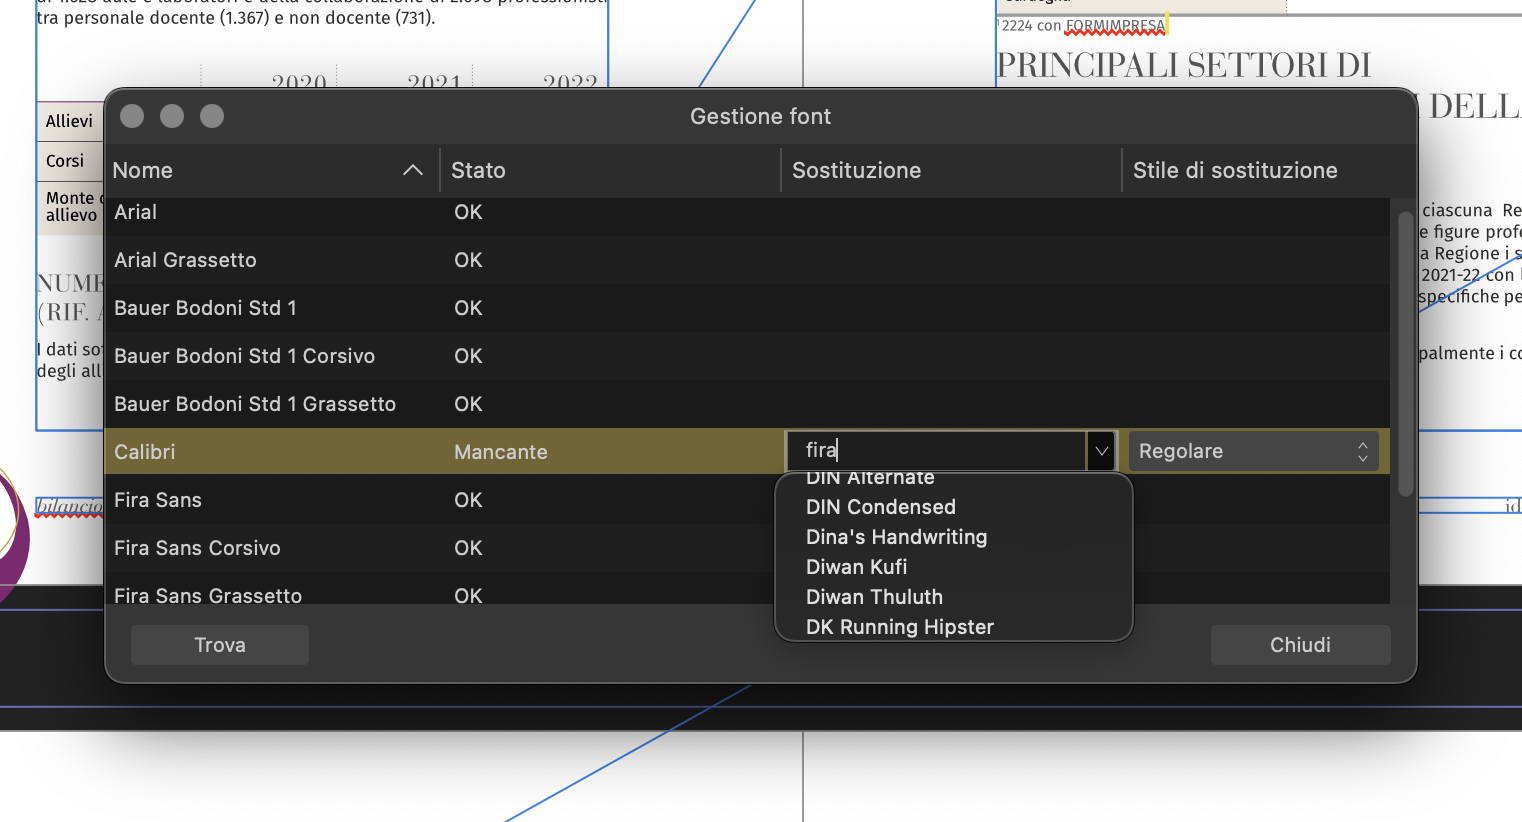Click inside the substitution text field

click(x=935, y=451)
